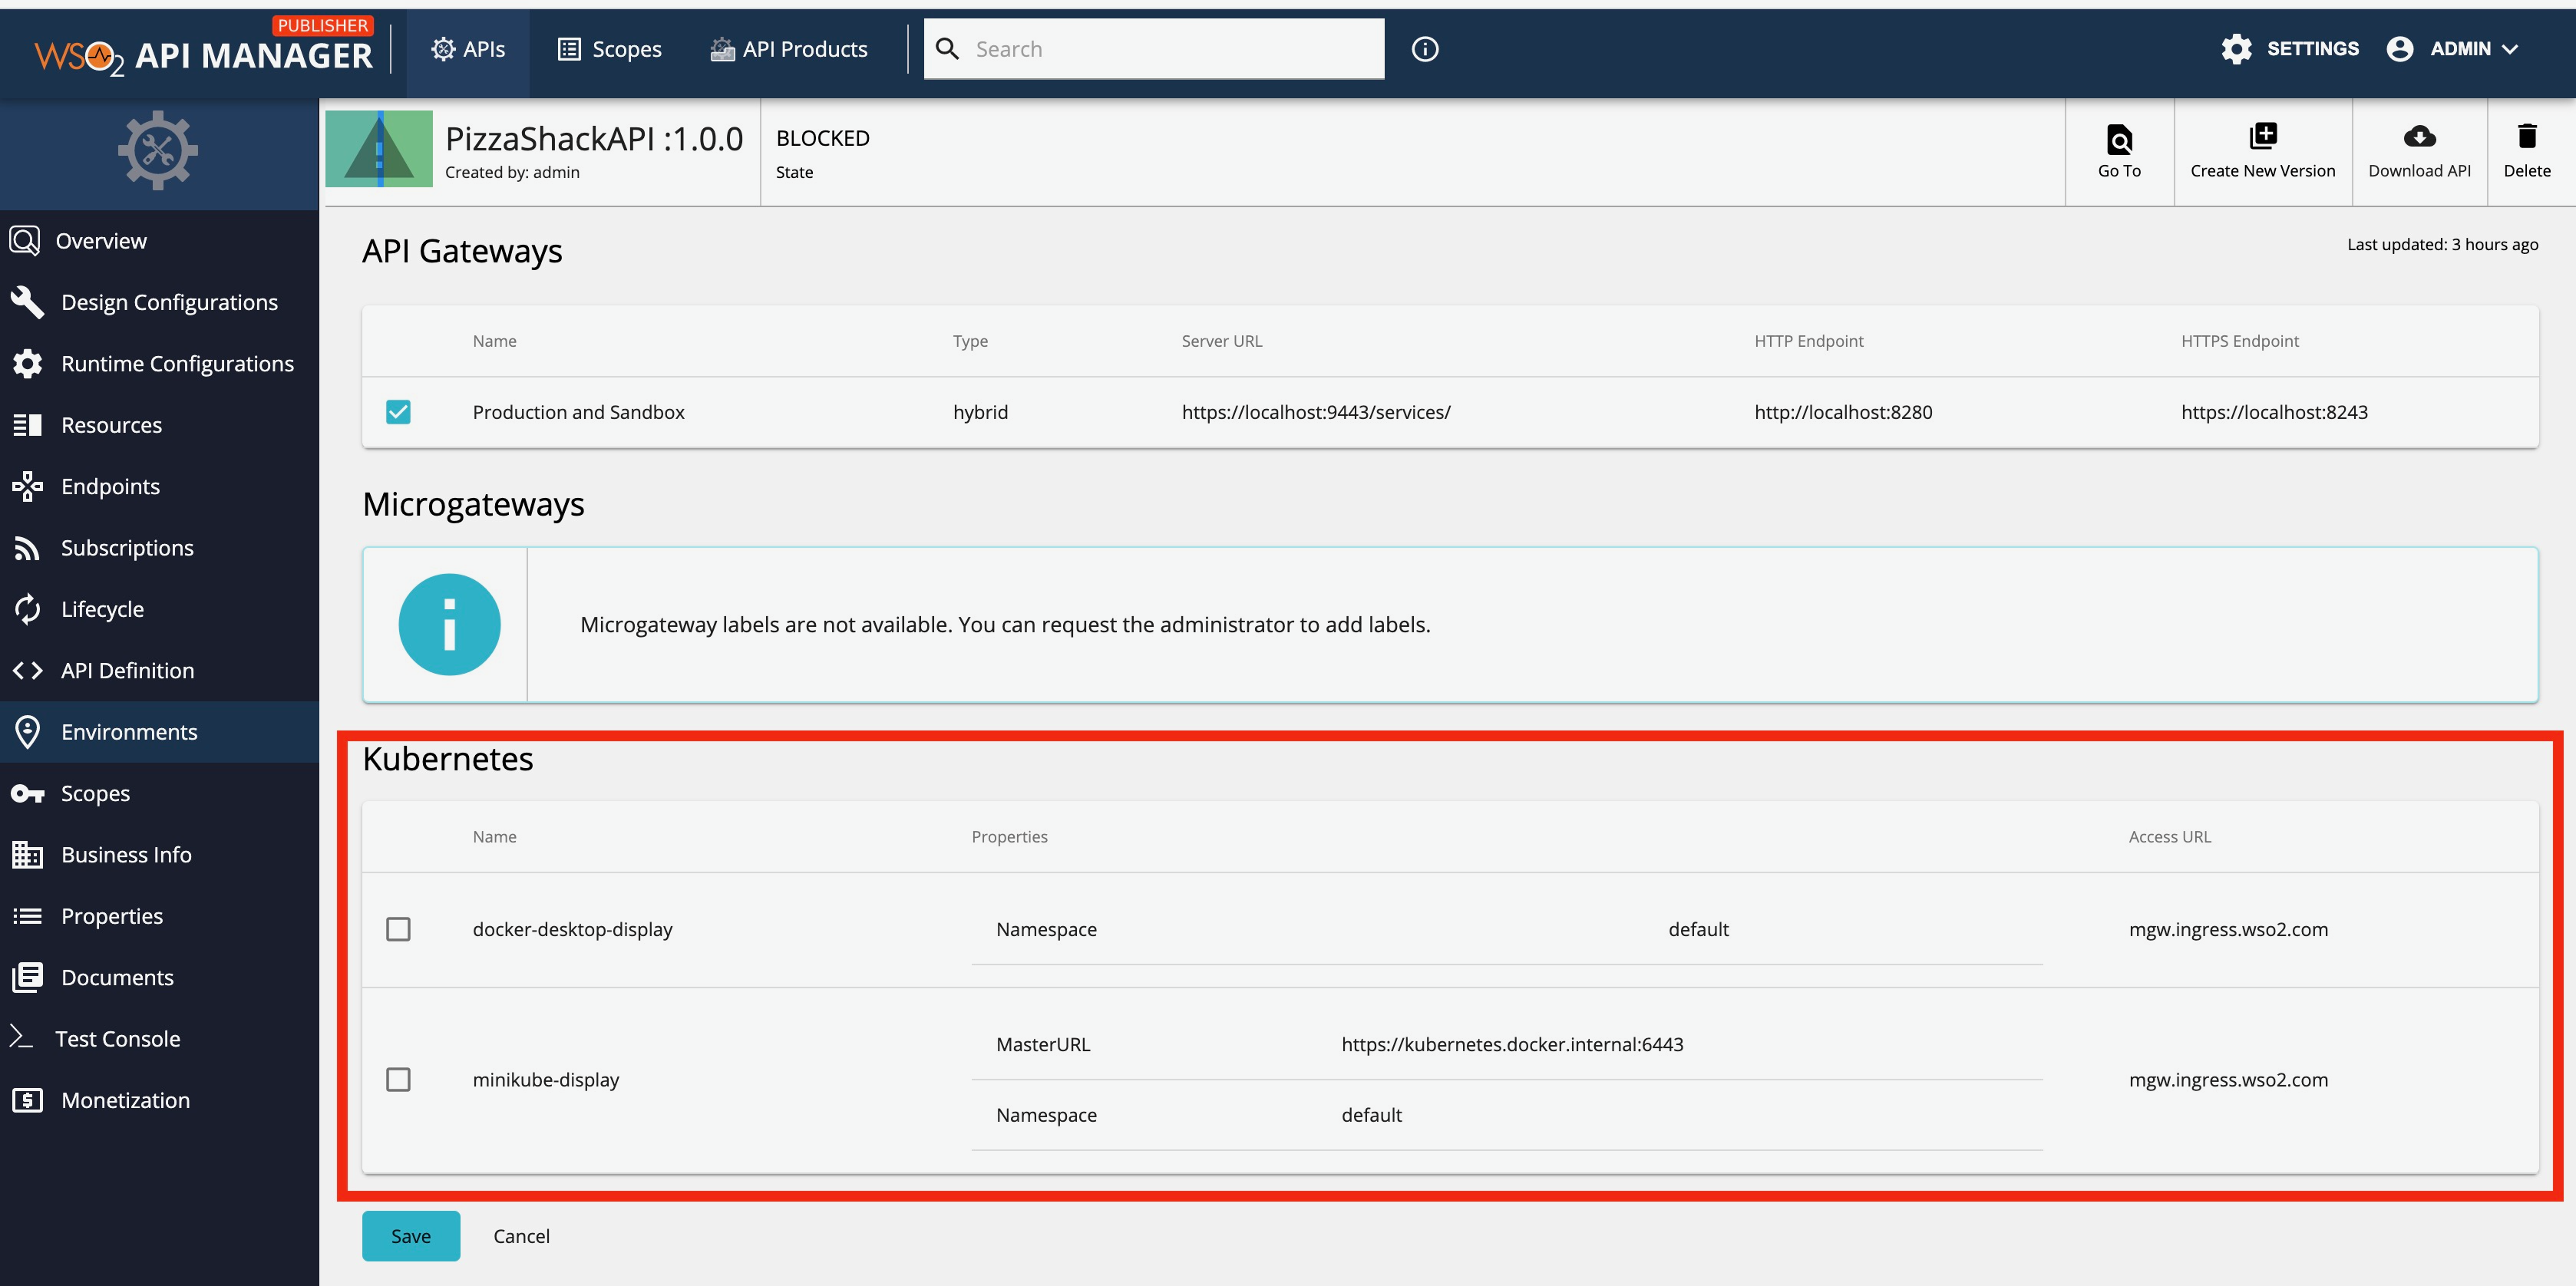This screenshot has height=1286, width=2576.
Task: Click the Production and Sandbox name cell
Action: click(x=578, y=412)
